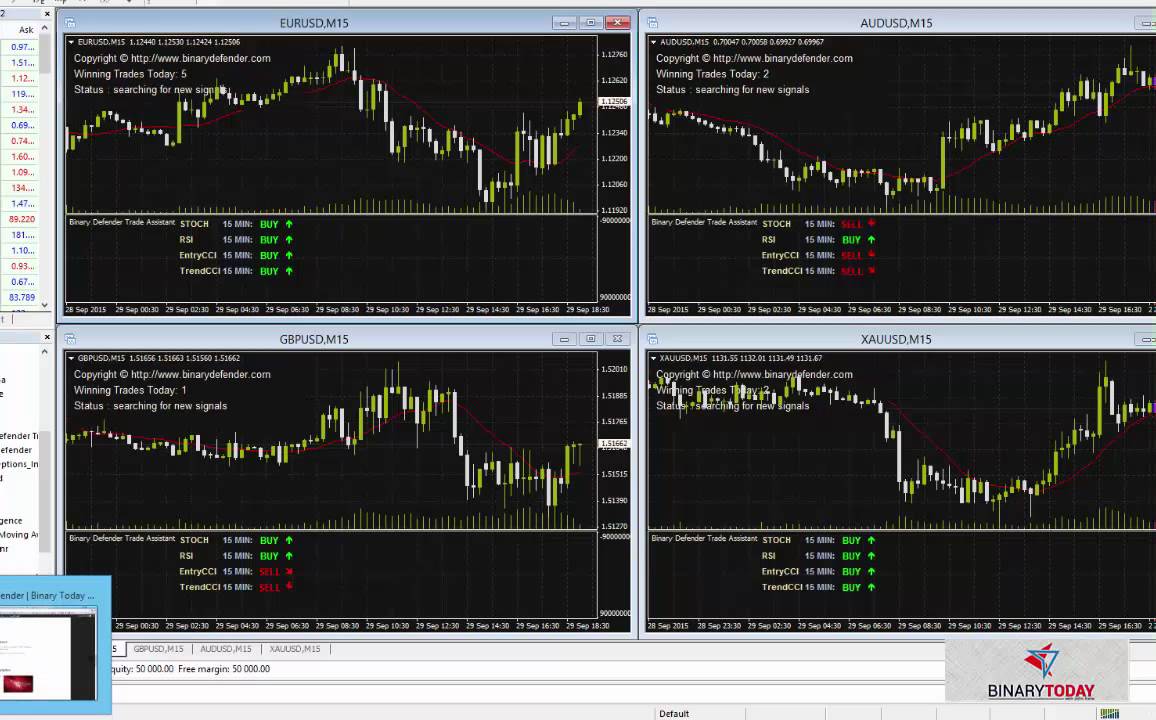Click the red arrow beside GBPUSD TrendCCI SELL
This screenshot has height=720, width=1156.
(289, 587)
